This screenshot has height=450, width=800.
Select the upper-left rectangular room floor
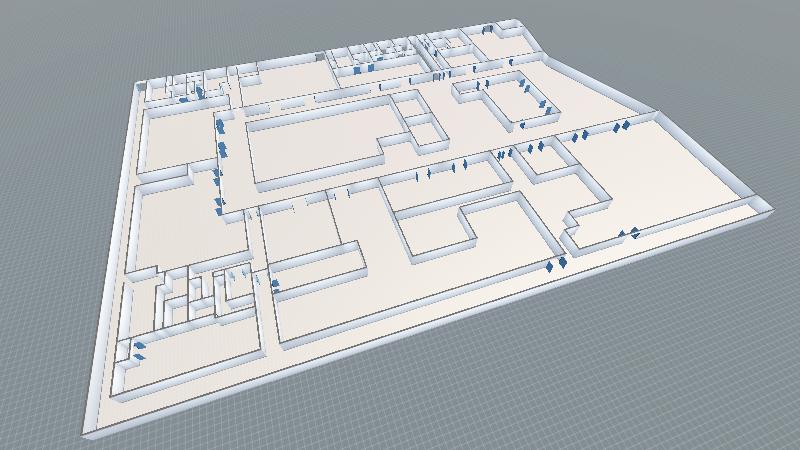click(x=175, y=135)
